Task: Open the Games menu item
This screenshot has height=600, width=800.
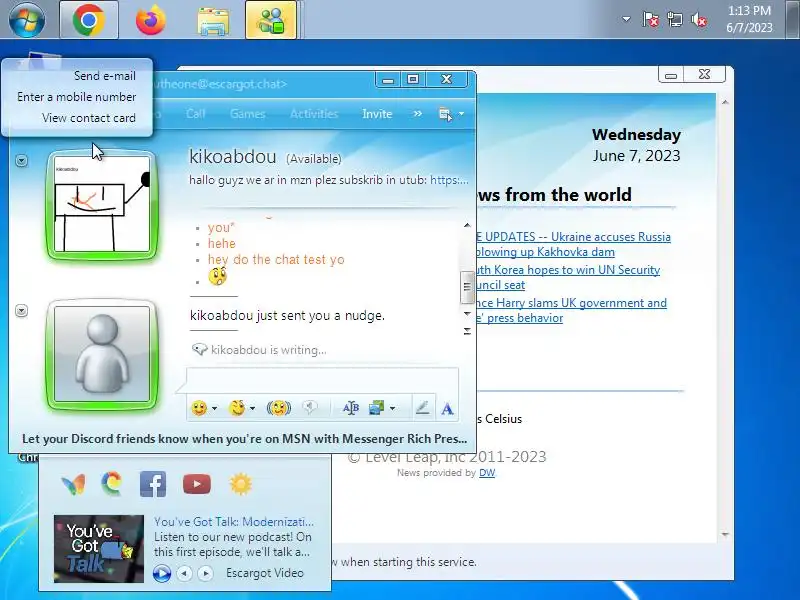Action: [247, 114]
